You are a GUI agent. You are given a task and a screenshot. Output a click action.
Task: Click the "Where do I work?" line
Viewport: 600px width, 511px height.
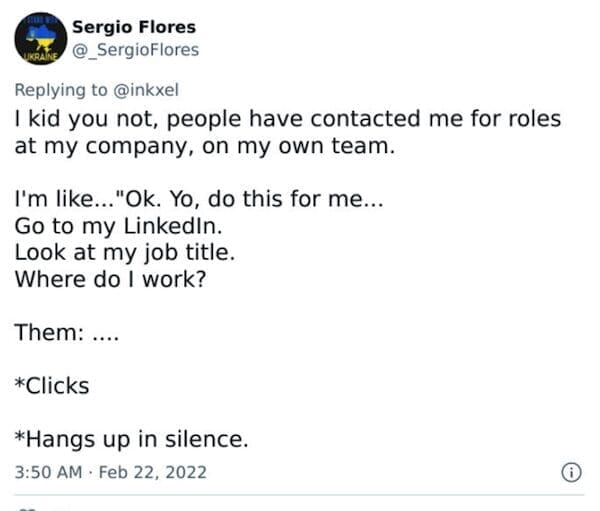point(110,277)
